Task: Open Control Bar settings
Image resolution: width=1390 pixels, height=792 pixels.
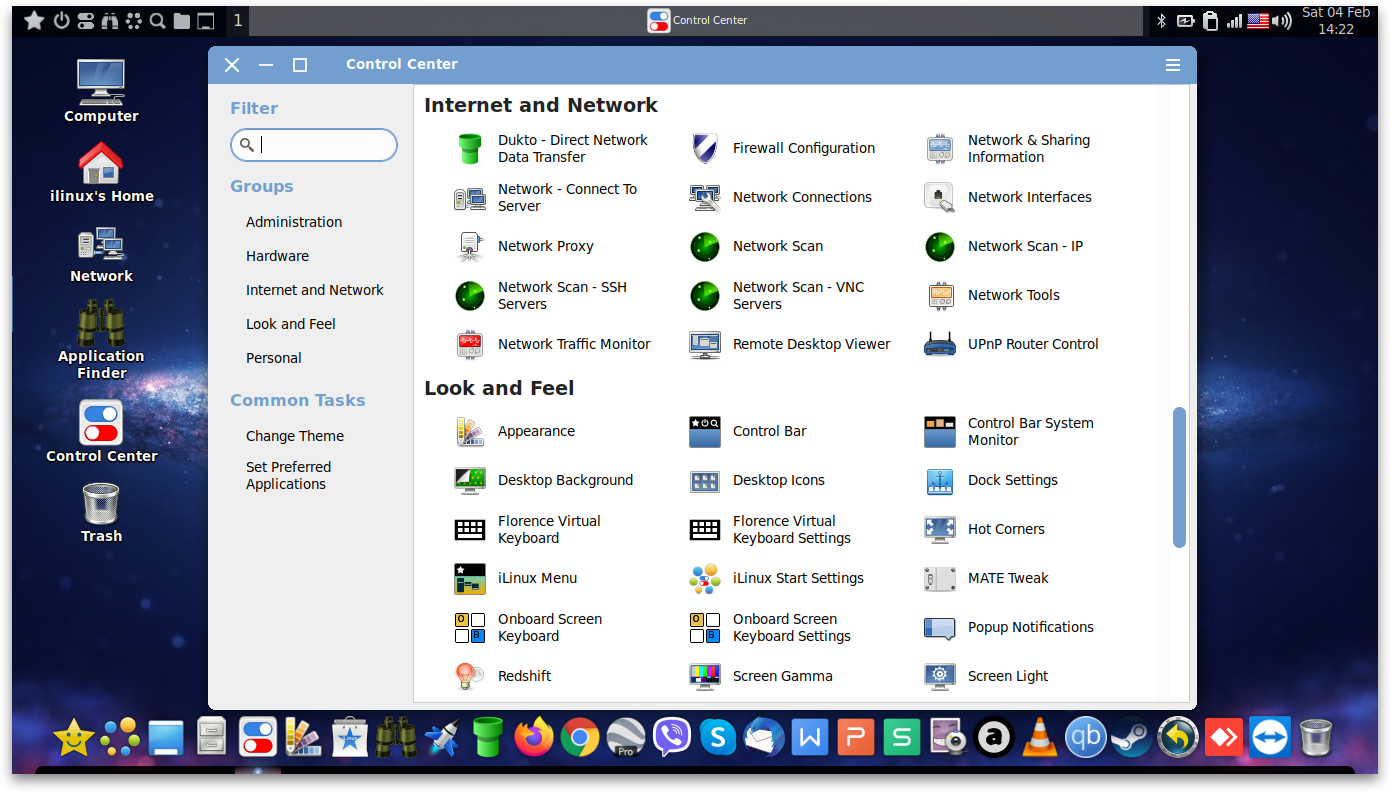Action: pos(748,431)
